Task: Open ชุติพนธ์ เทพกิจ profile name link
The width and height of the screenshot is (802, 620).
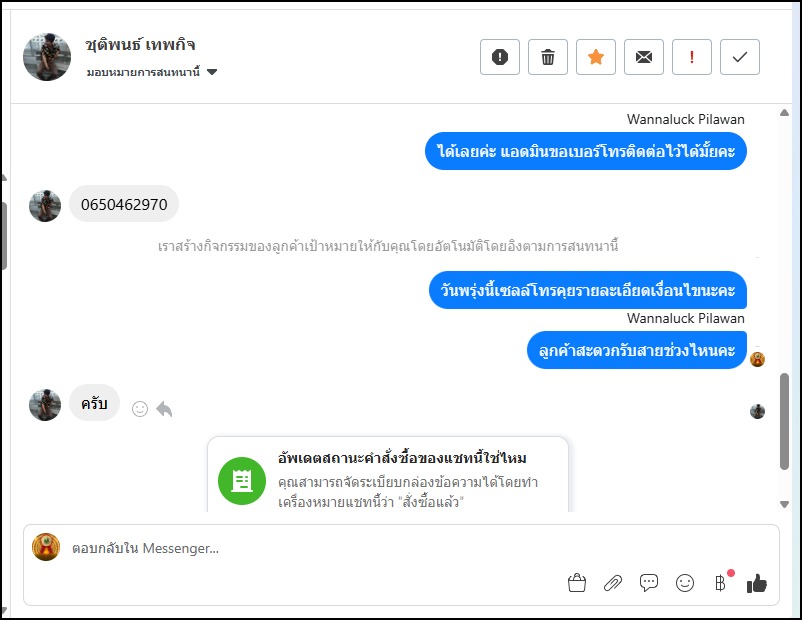Action: coord(141,44)
